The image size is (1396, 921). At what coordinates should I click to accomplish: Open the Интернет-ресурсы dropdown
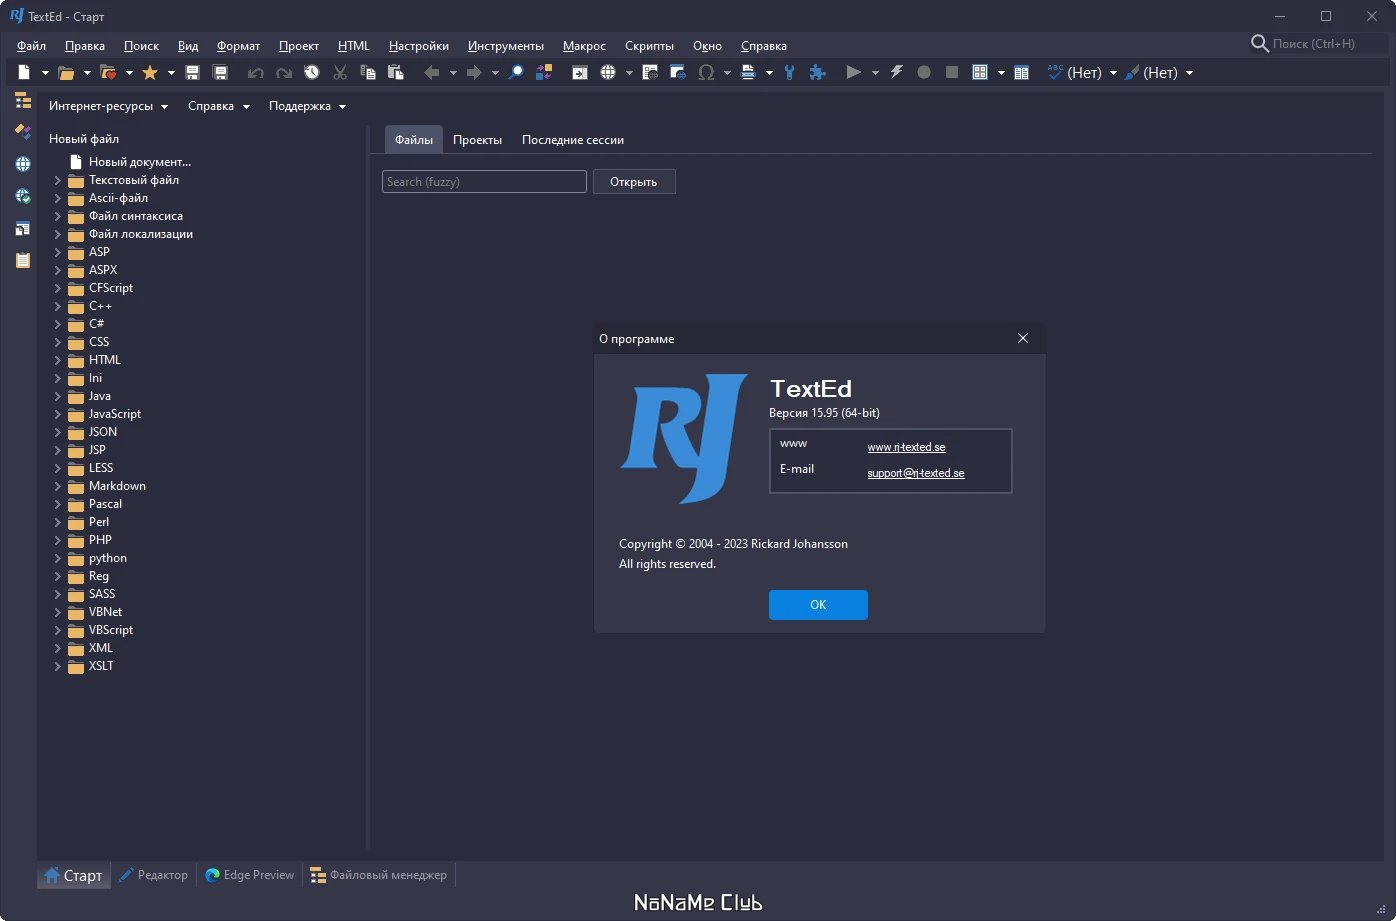[x=109, y=106]
